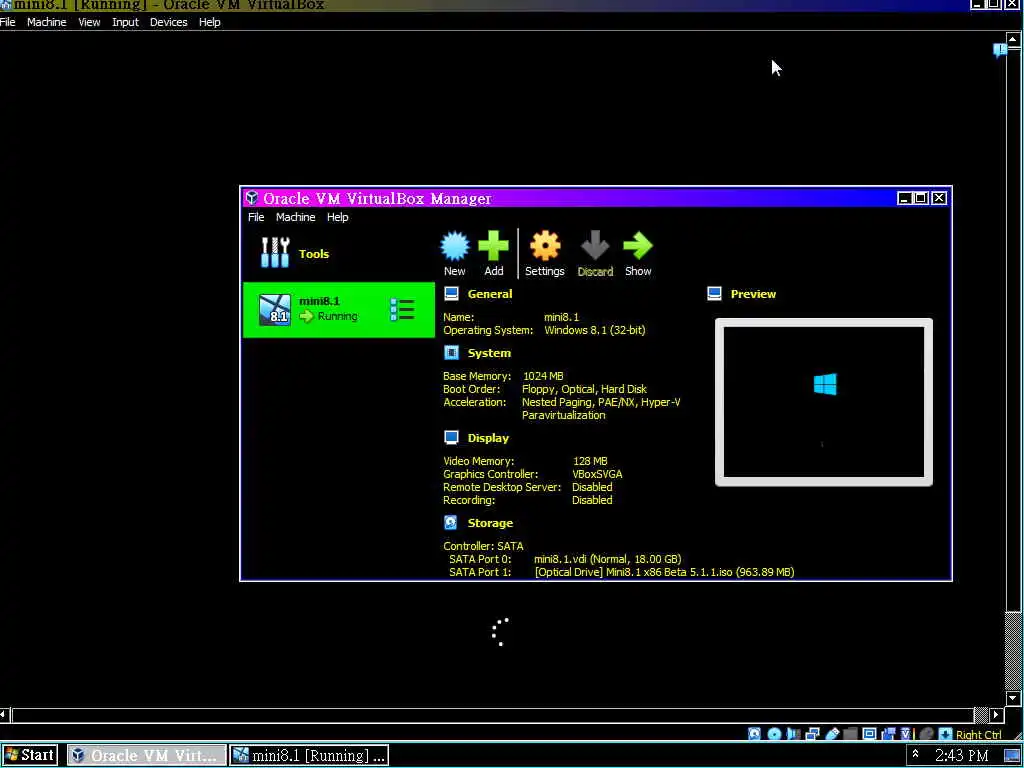The width and height of the screenshot is (1024, 768).
Task: Click the Start button on the taskbar
Action: click(30, 755)
